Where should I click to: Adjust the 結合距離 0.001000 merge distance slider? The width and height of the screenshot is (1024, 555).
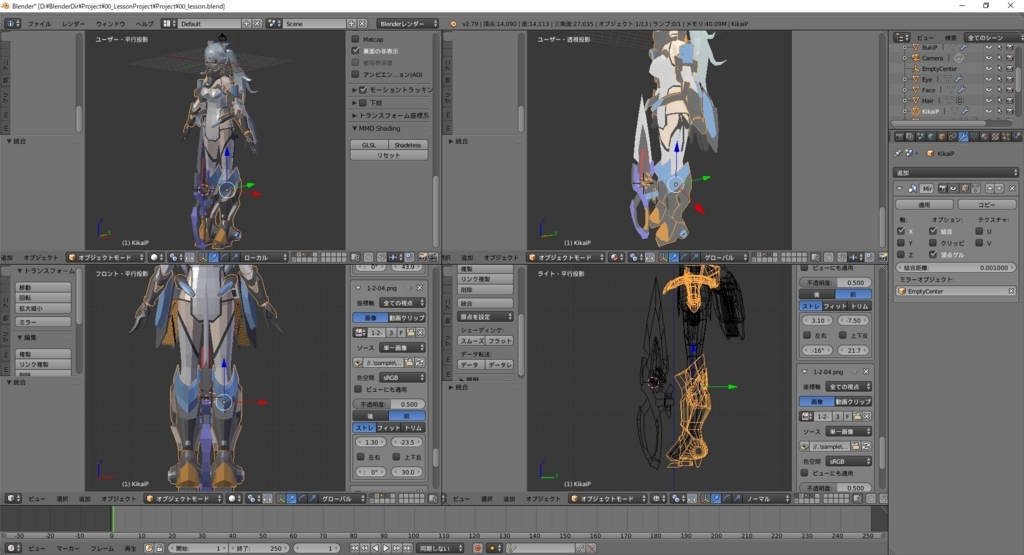(x=956, y=268)
